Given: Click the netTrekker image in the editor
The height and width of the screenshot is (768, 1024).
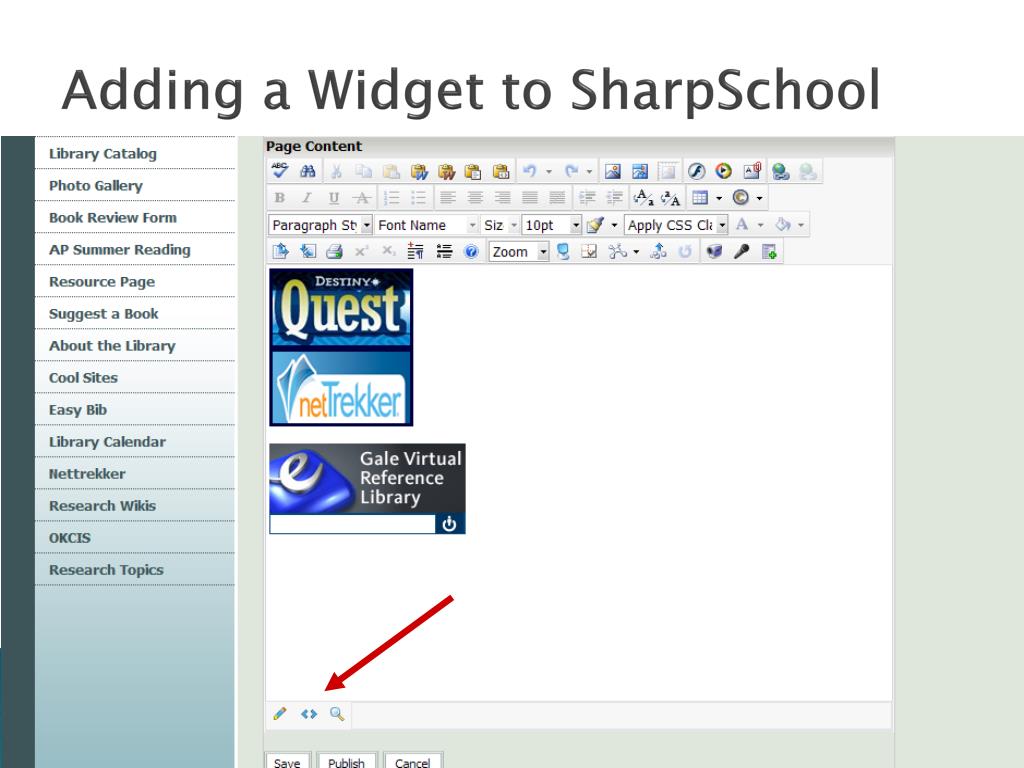Looking at the screenshot, I should coord(341,388).
